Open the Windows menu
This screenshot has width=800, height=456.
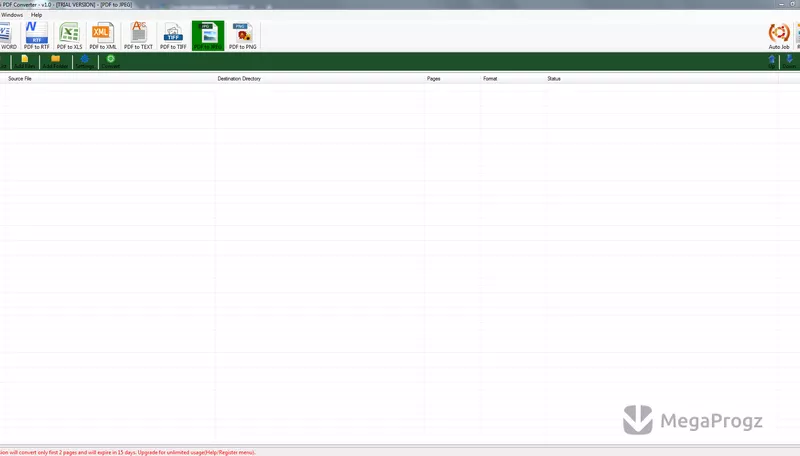click(11, 15)
